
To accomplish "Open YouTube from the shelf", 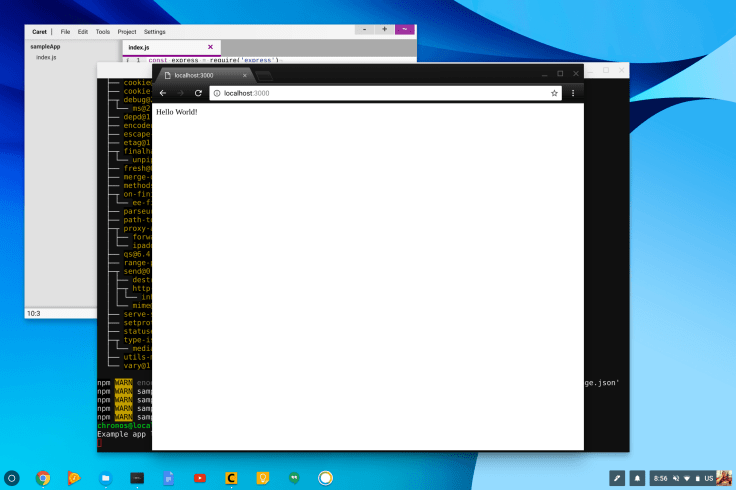I will (x=200, y=478).
